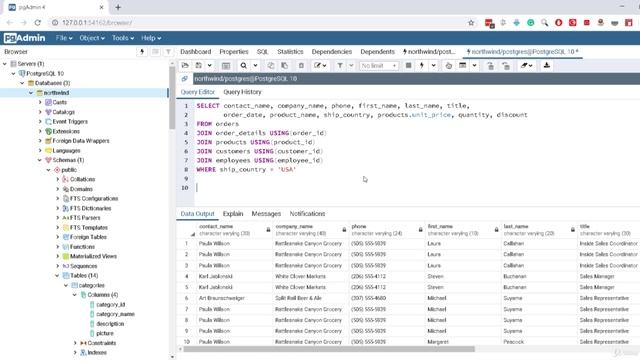Viewport: 640px width, 360px height.
Task: Open the Notifications results tab
Action: point(307,214)
